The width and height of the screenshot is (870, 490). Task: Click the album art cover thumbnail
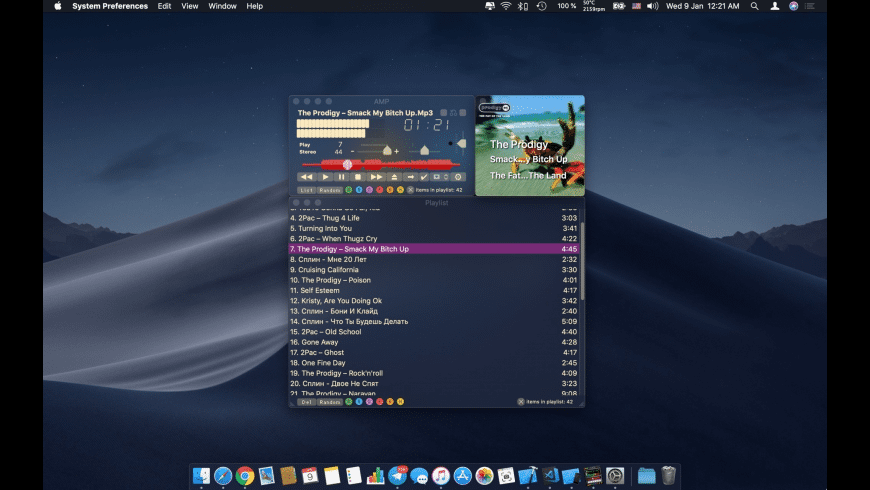click(x=529, y=147)
